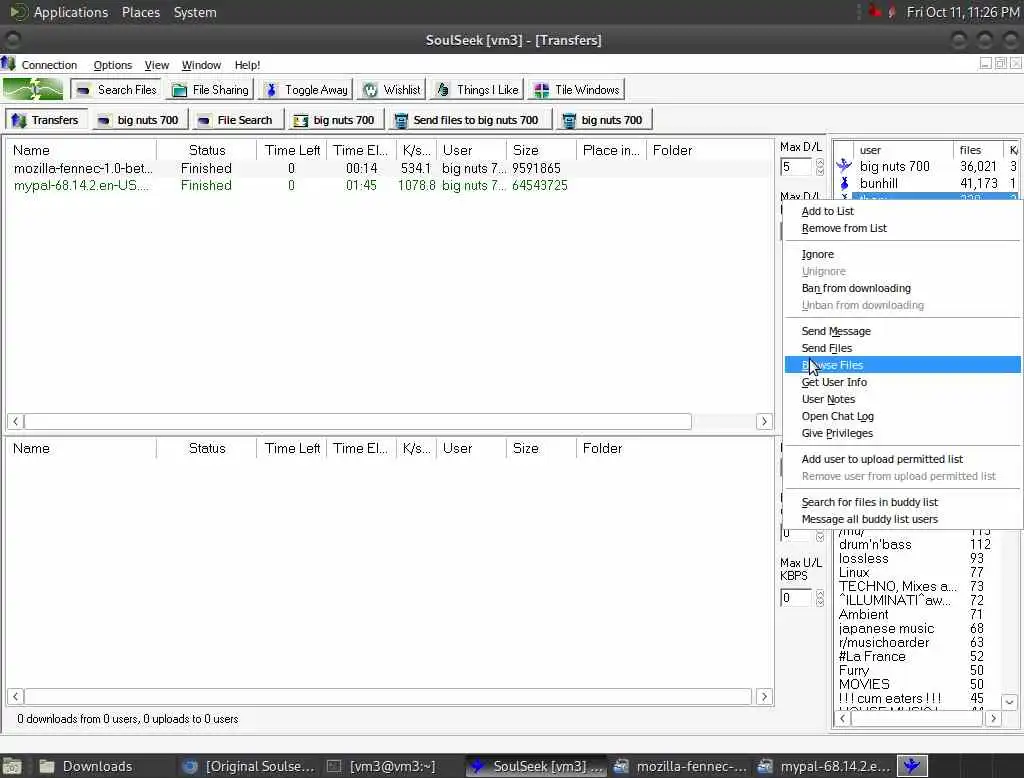The height and width of the screenshot is (778, 1024).
Task: Open the Connection menu
Action: (x=49, y=65)
